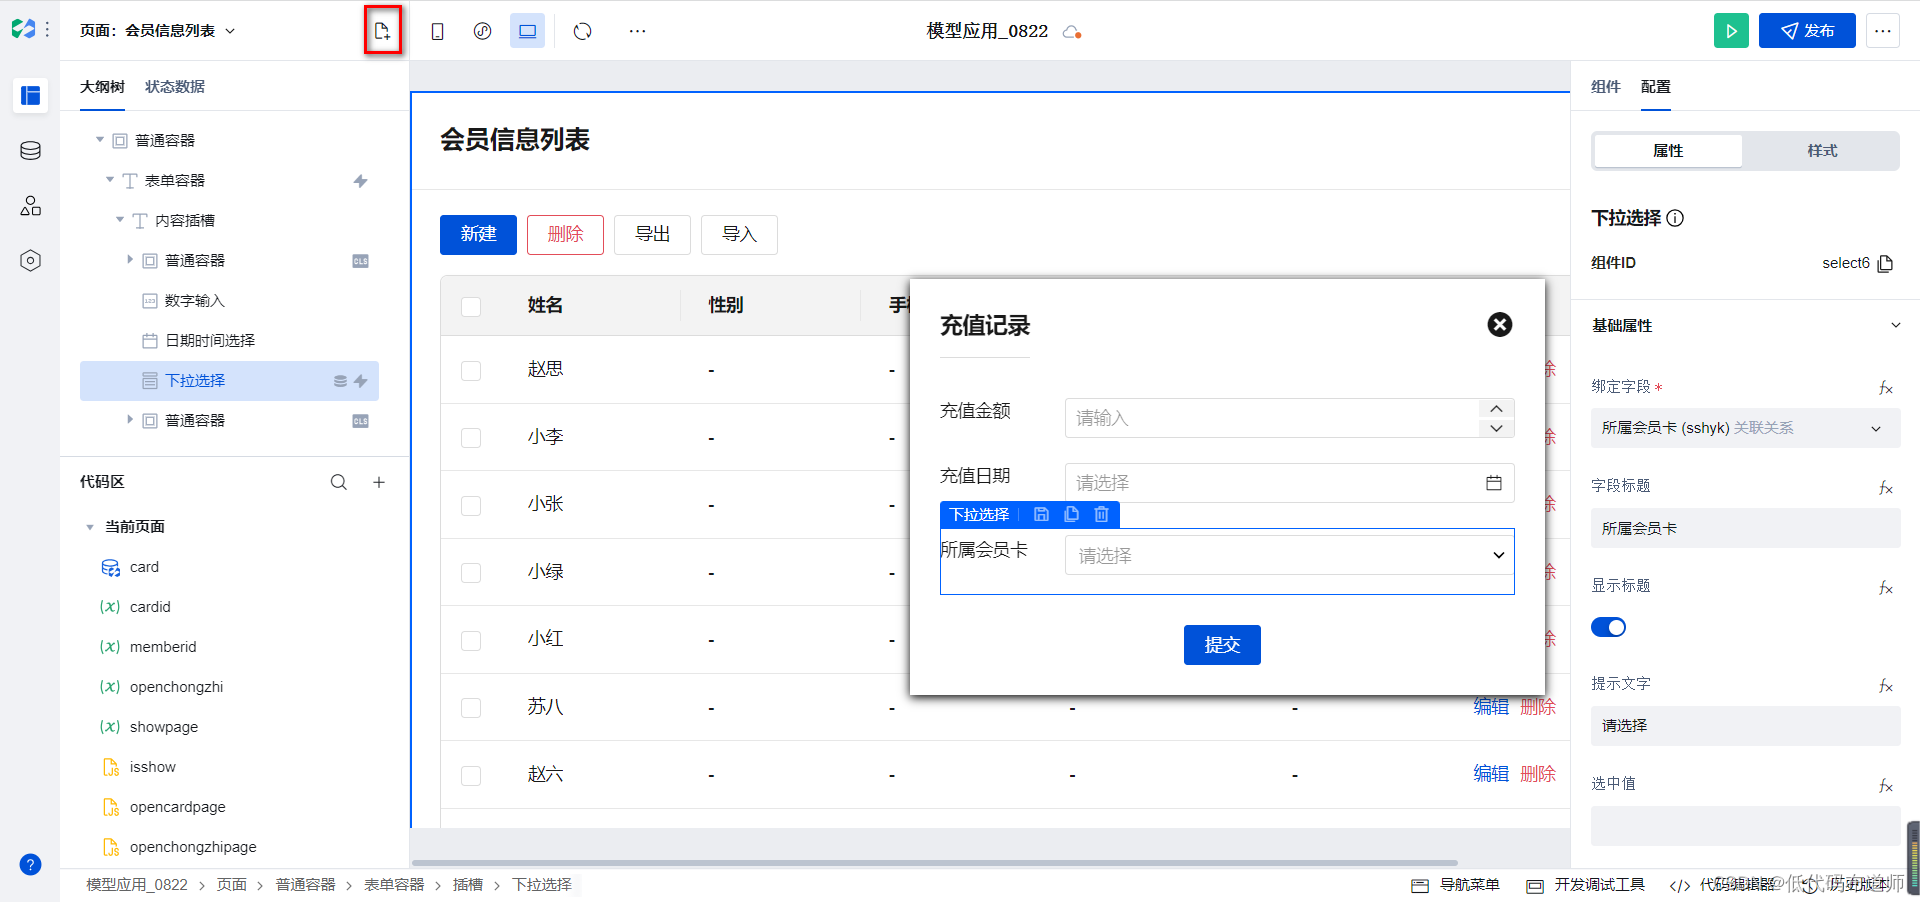Collapse the top-level 普通容器 tree node
The width and height of the screenshot is (1920, 902).
point(100,140)
